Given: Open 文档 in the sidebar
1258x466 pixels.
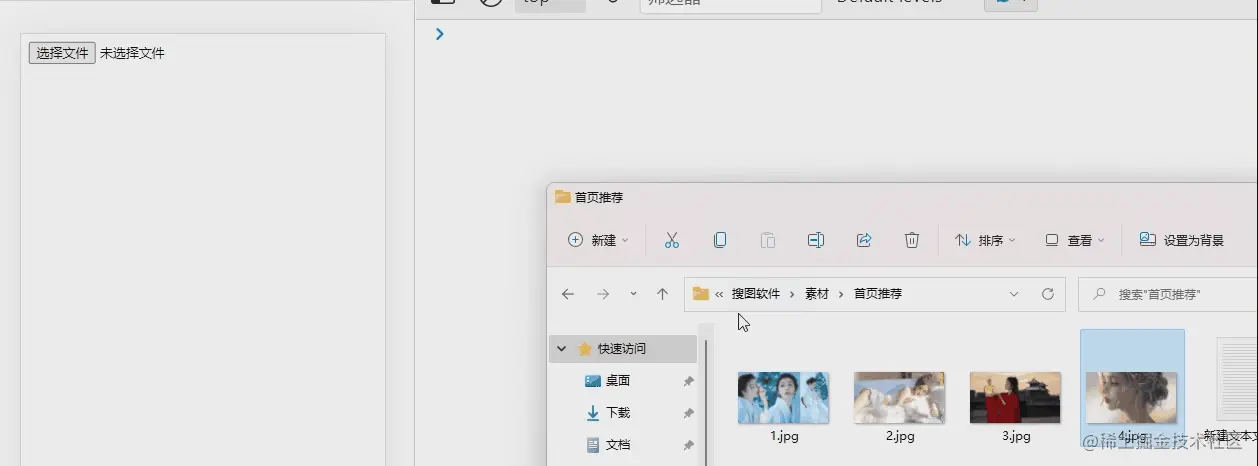Looking at the screenshot, I should (618, 445).
